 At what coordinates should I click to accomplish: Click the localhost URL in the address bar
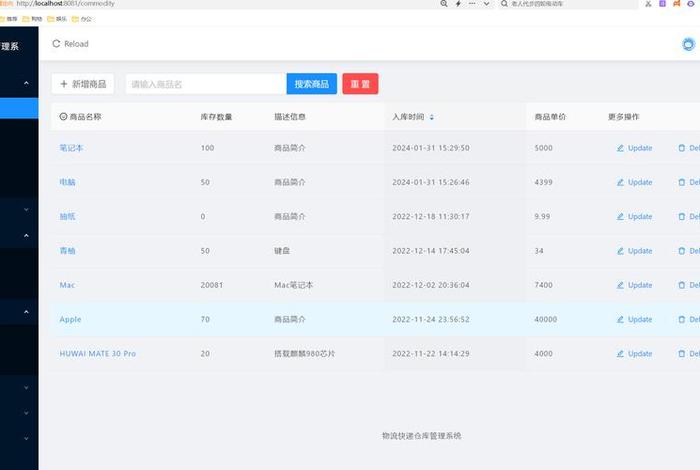[66, 4]
